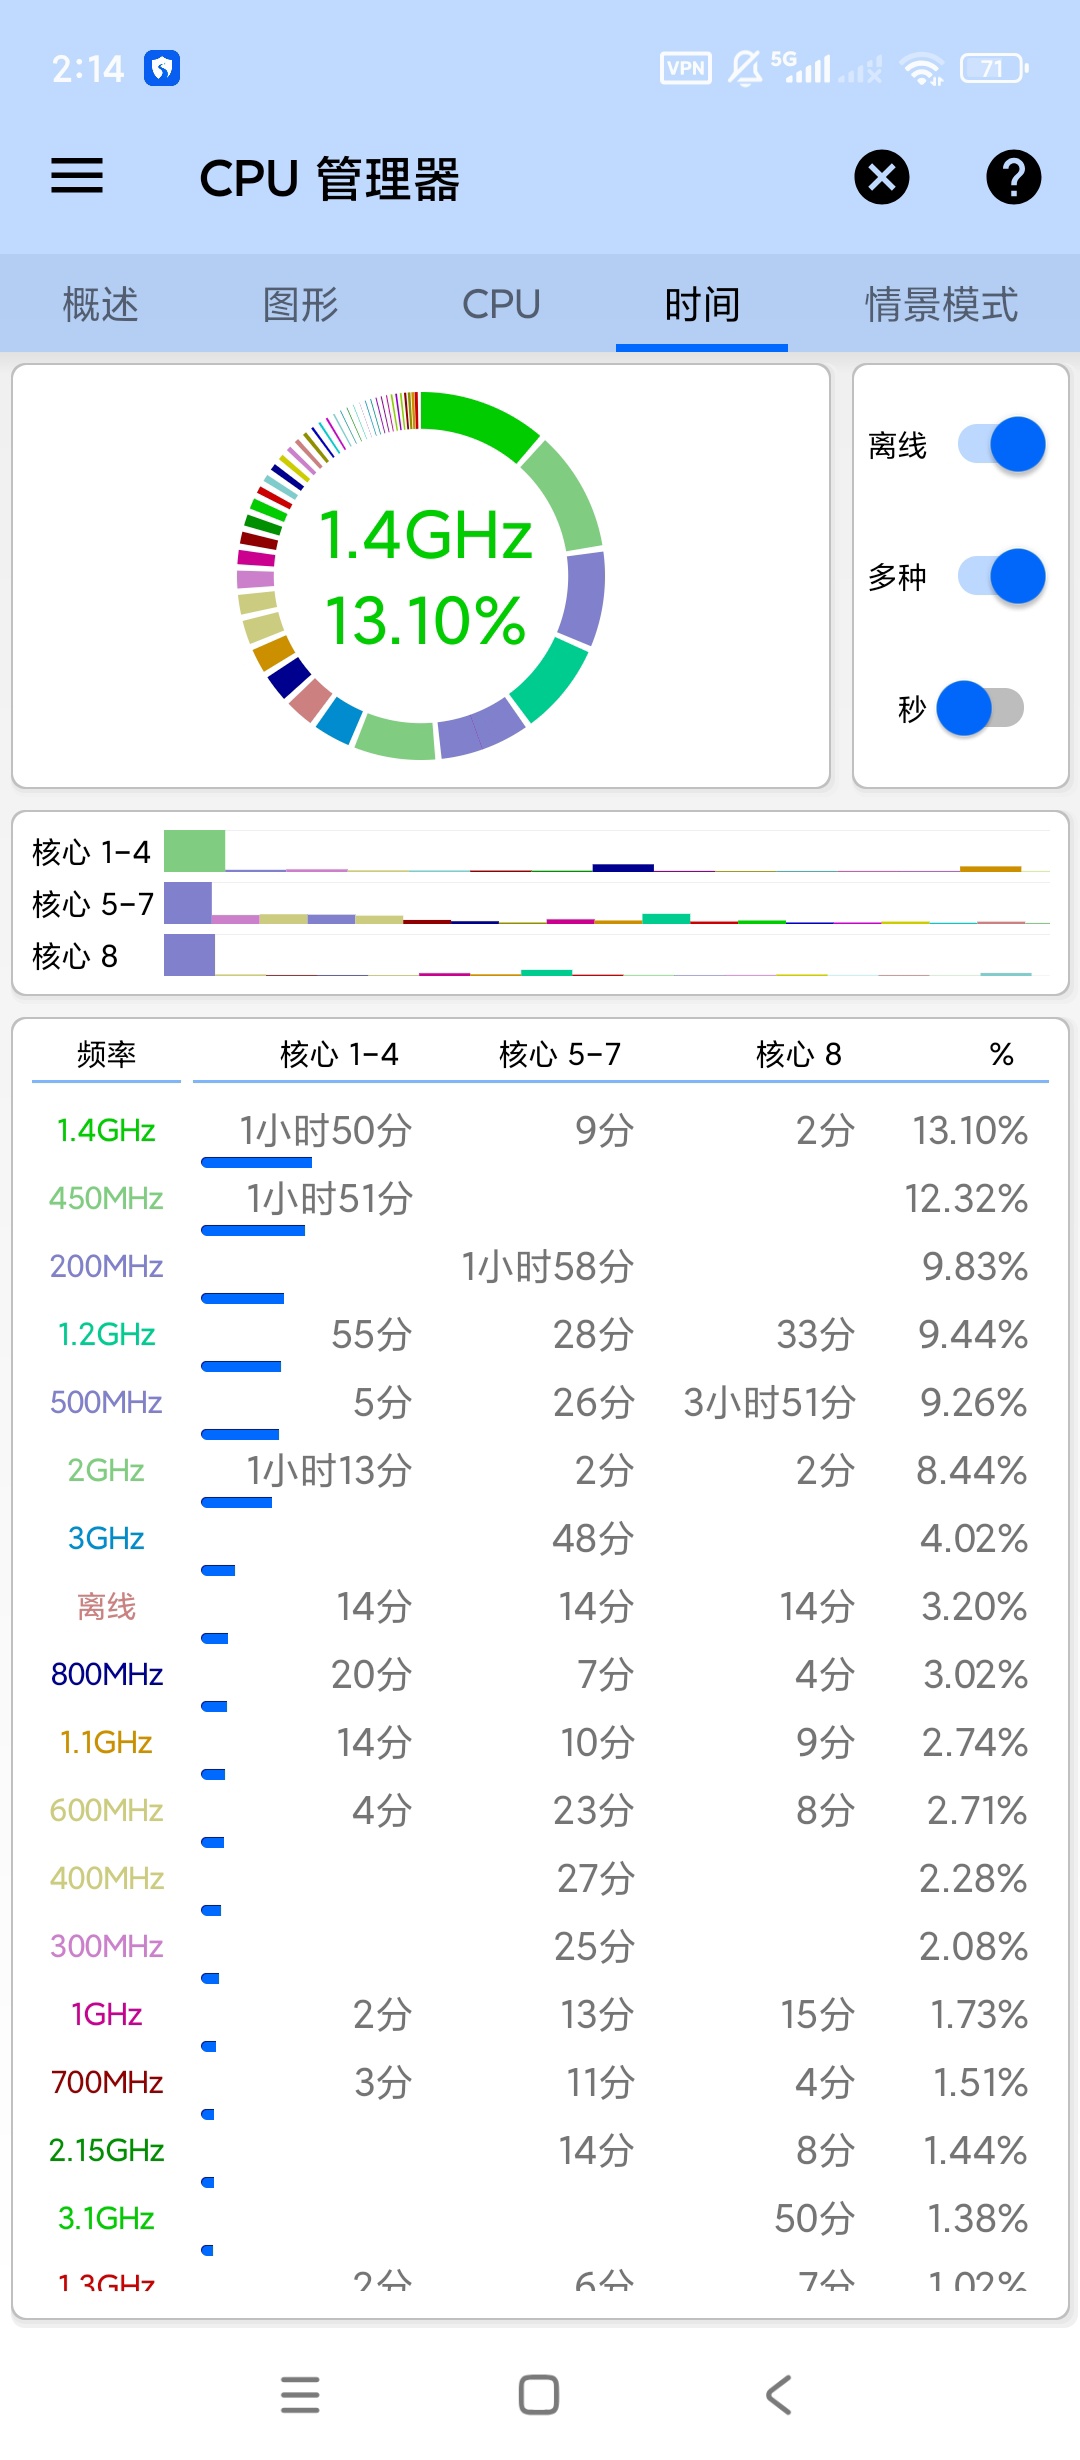The image size is (1080, 2460).
Task: Switch to the 图形 tab
Action: (x=300, y=304)
